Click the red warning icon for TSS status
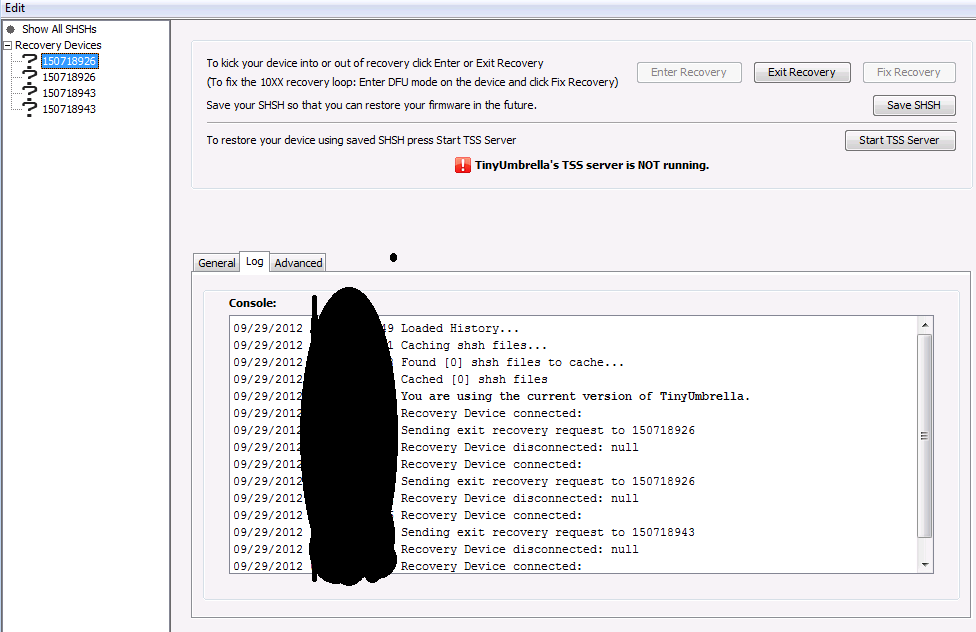Image resolution: width=976 pixels, height=632 pixels. click(x=462, y=165)
